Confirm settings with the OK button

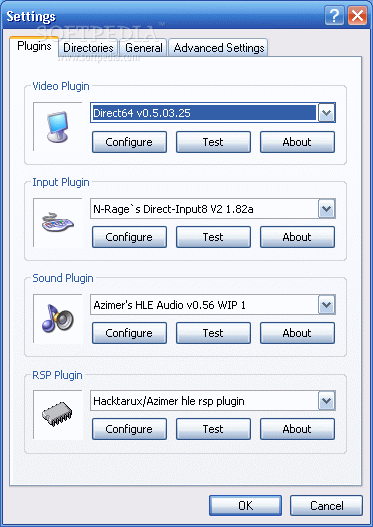pos(245,505)
